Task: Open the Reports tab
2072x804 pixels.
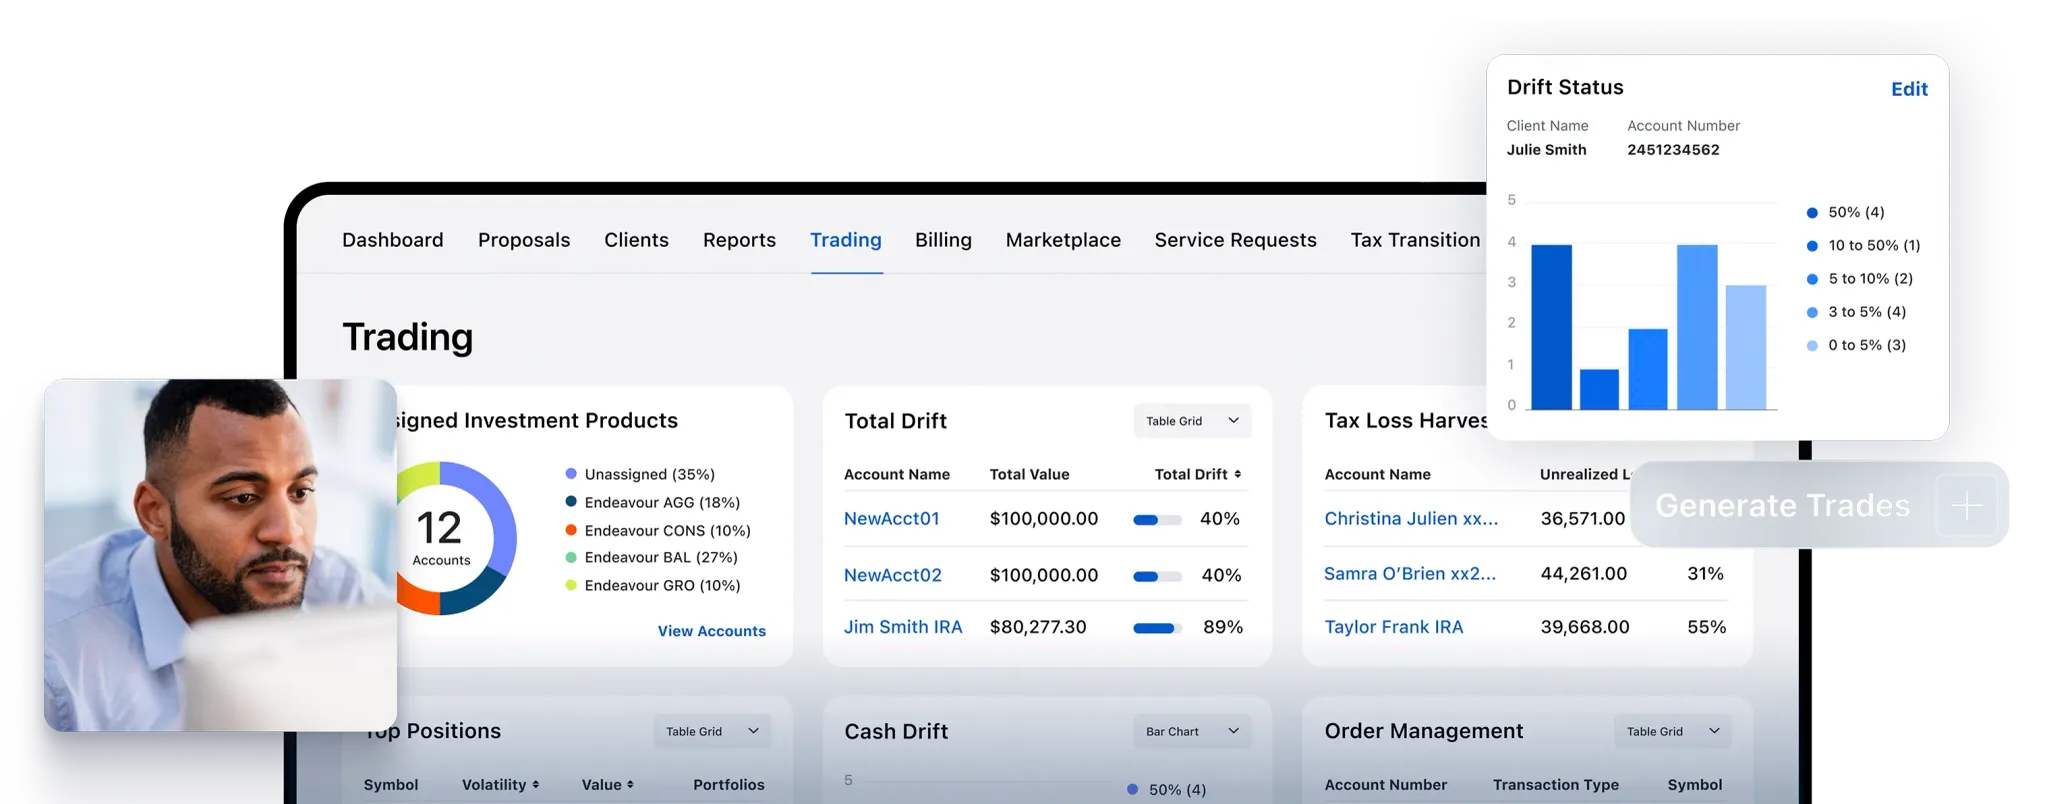Action: coord(739,240)
